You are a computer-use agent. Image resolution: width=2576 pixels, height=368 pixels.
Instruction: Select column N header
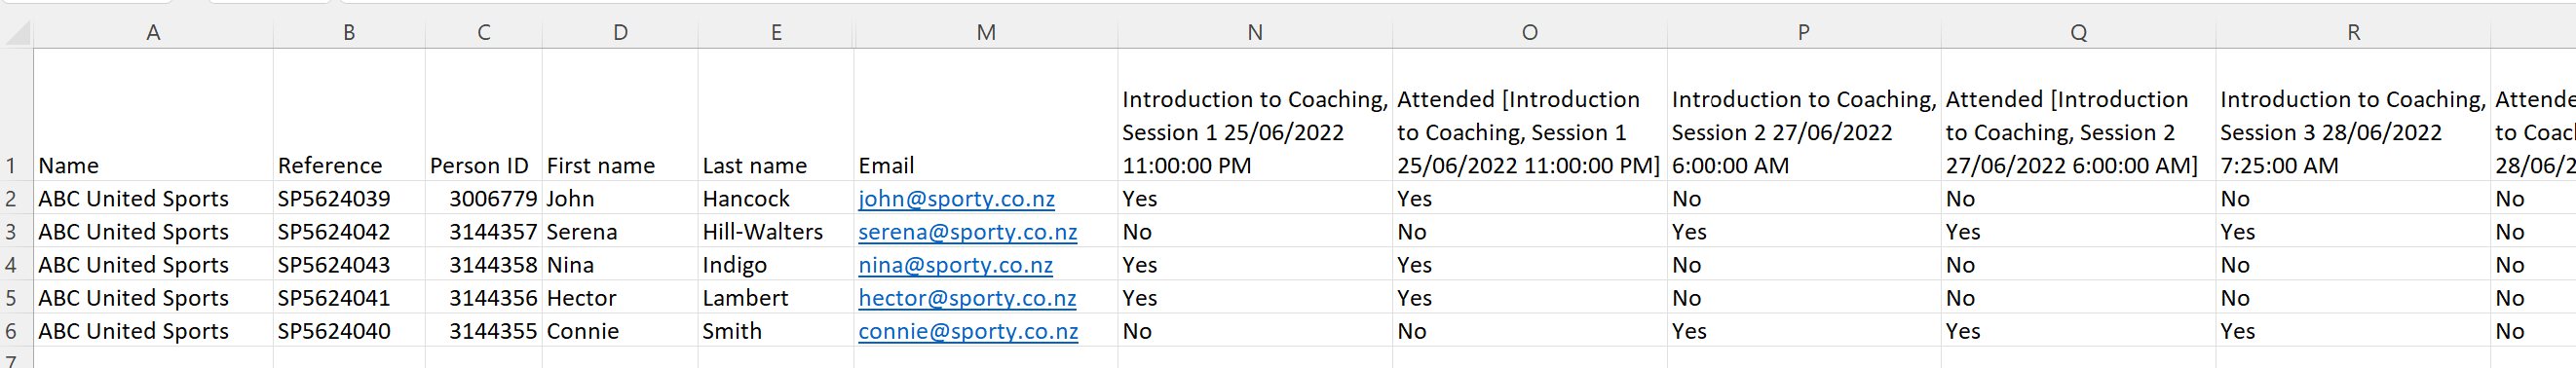(1255, 33)
